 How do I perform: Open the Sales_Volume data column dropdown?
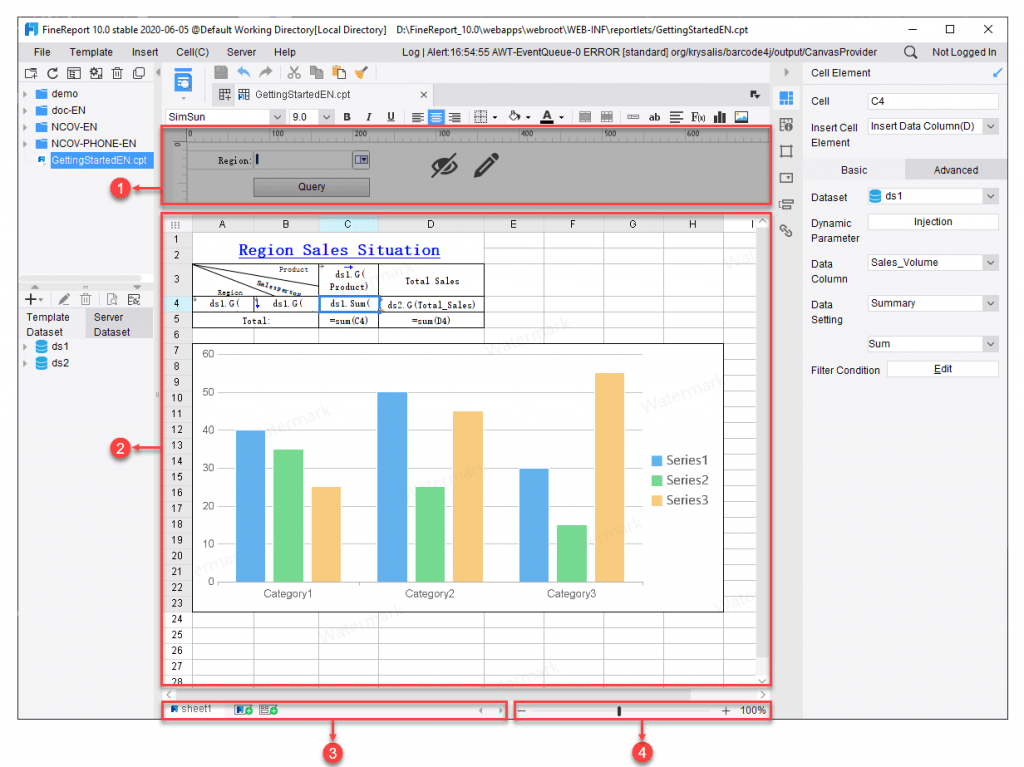(991, 263)
